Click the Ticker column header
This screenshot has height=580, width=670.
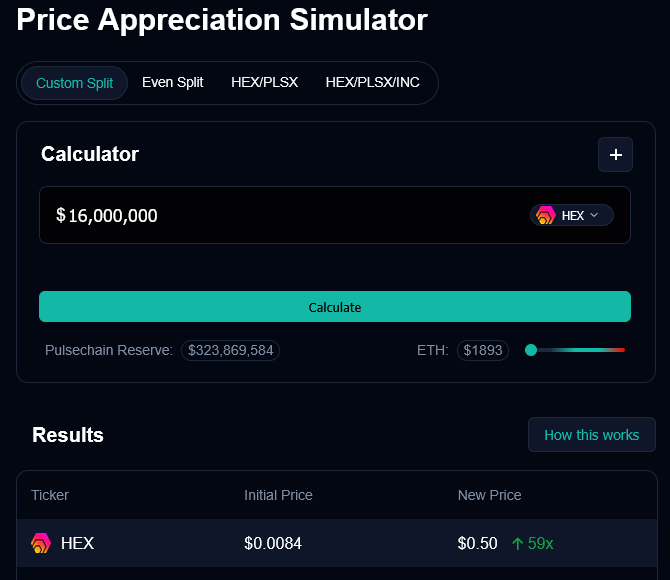[50, 495]
